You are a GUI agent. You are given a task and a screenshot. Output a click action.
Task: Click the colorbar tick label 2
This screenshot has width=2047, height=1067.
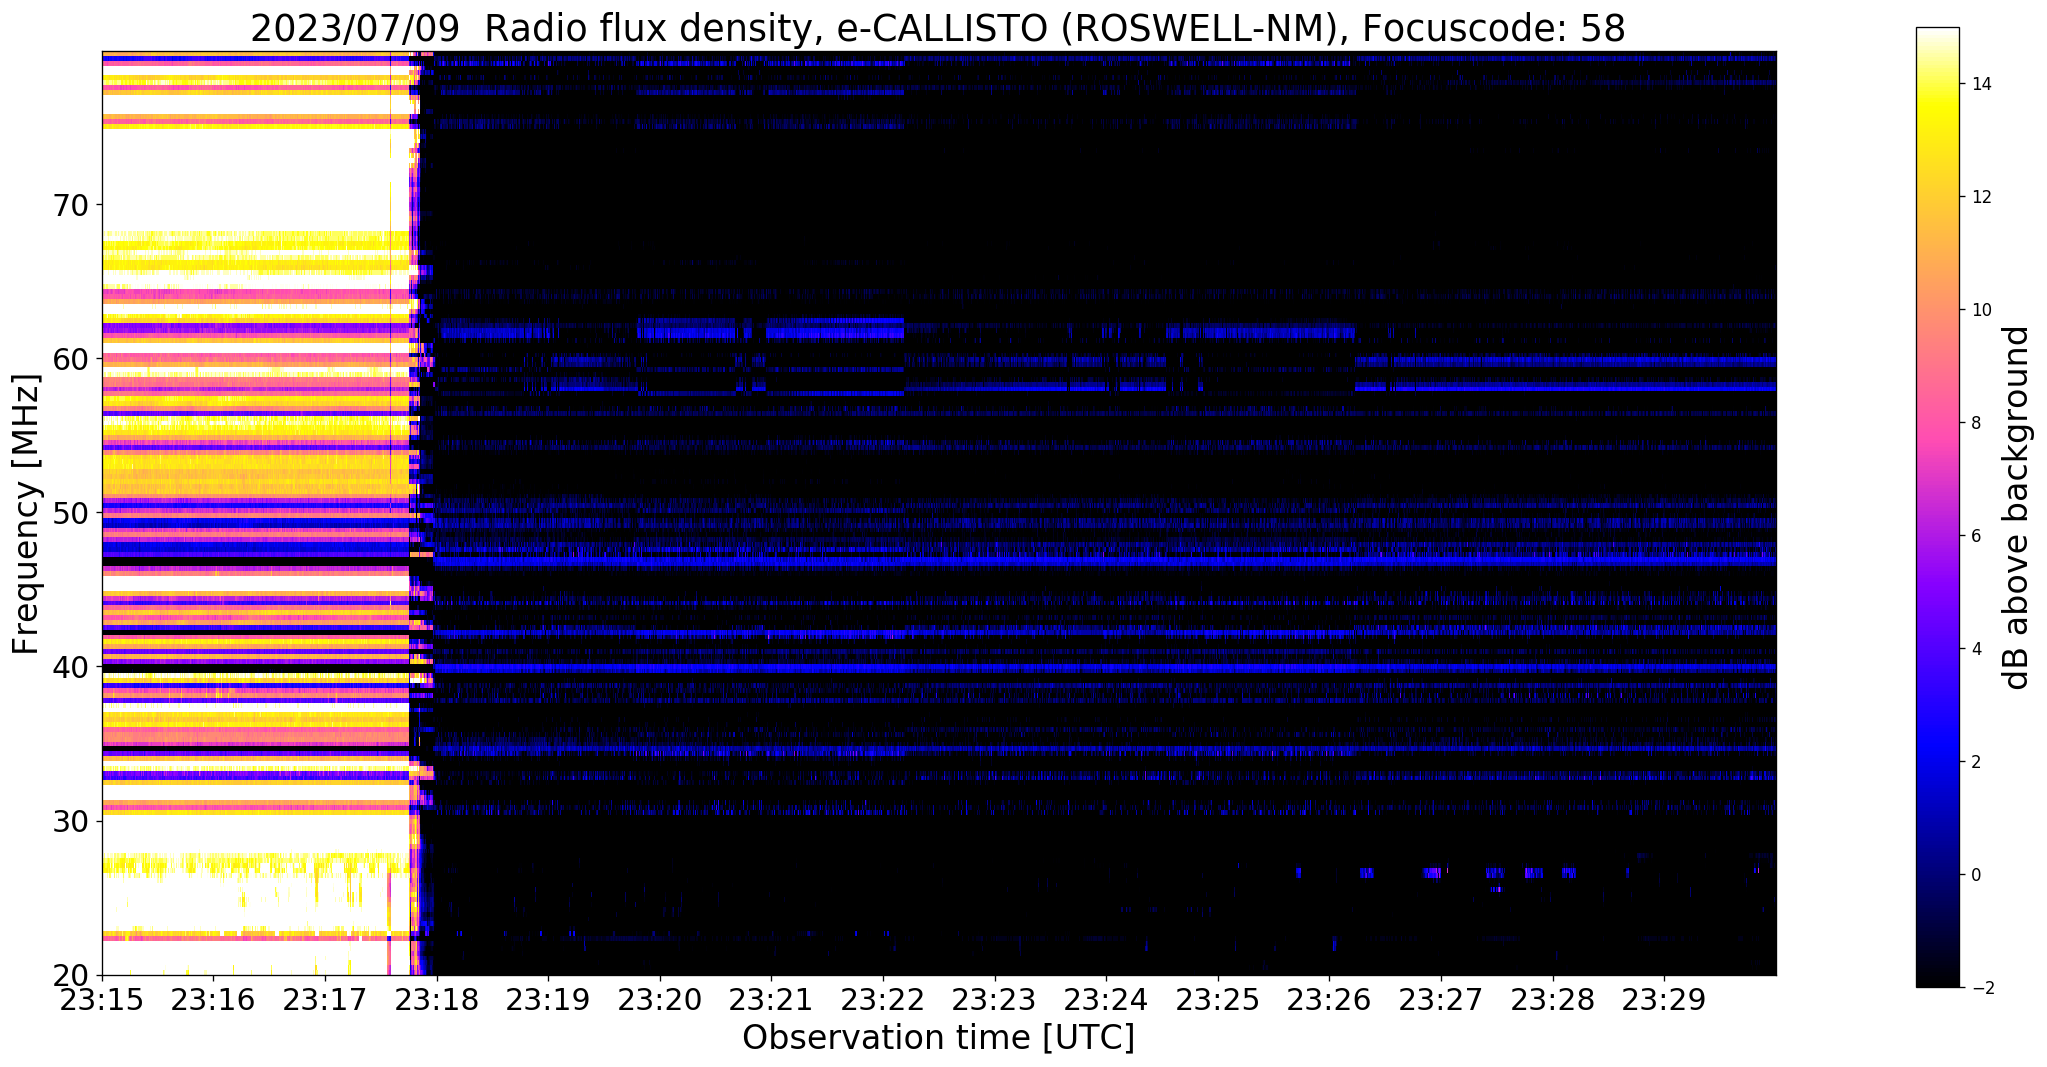1976,762
